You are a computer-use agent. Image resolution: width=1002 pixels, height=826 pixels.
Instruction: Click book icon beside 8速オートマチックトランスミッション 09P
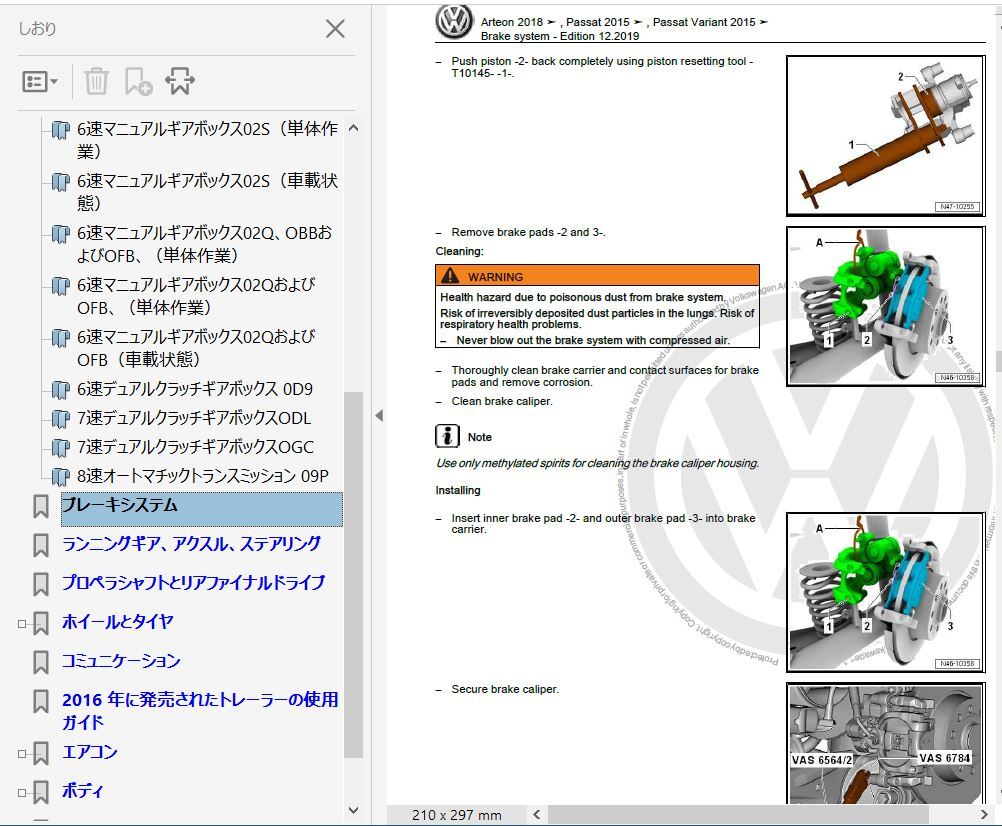[x=60, y=477]
